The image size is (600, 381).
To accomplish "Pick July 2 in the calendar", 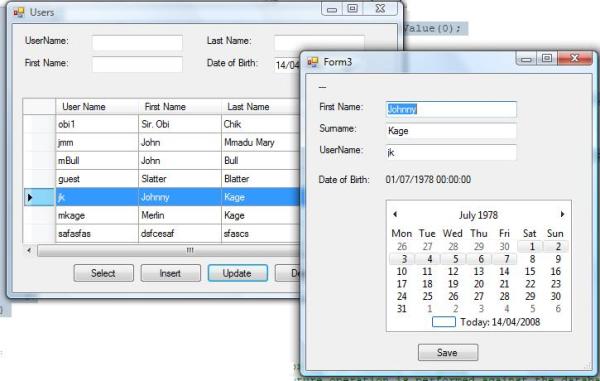I will pos(556,246).
